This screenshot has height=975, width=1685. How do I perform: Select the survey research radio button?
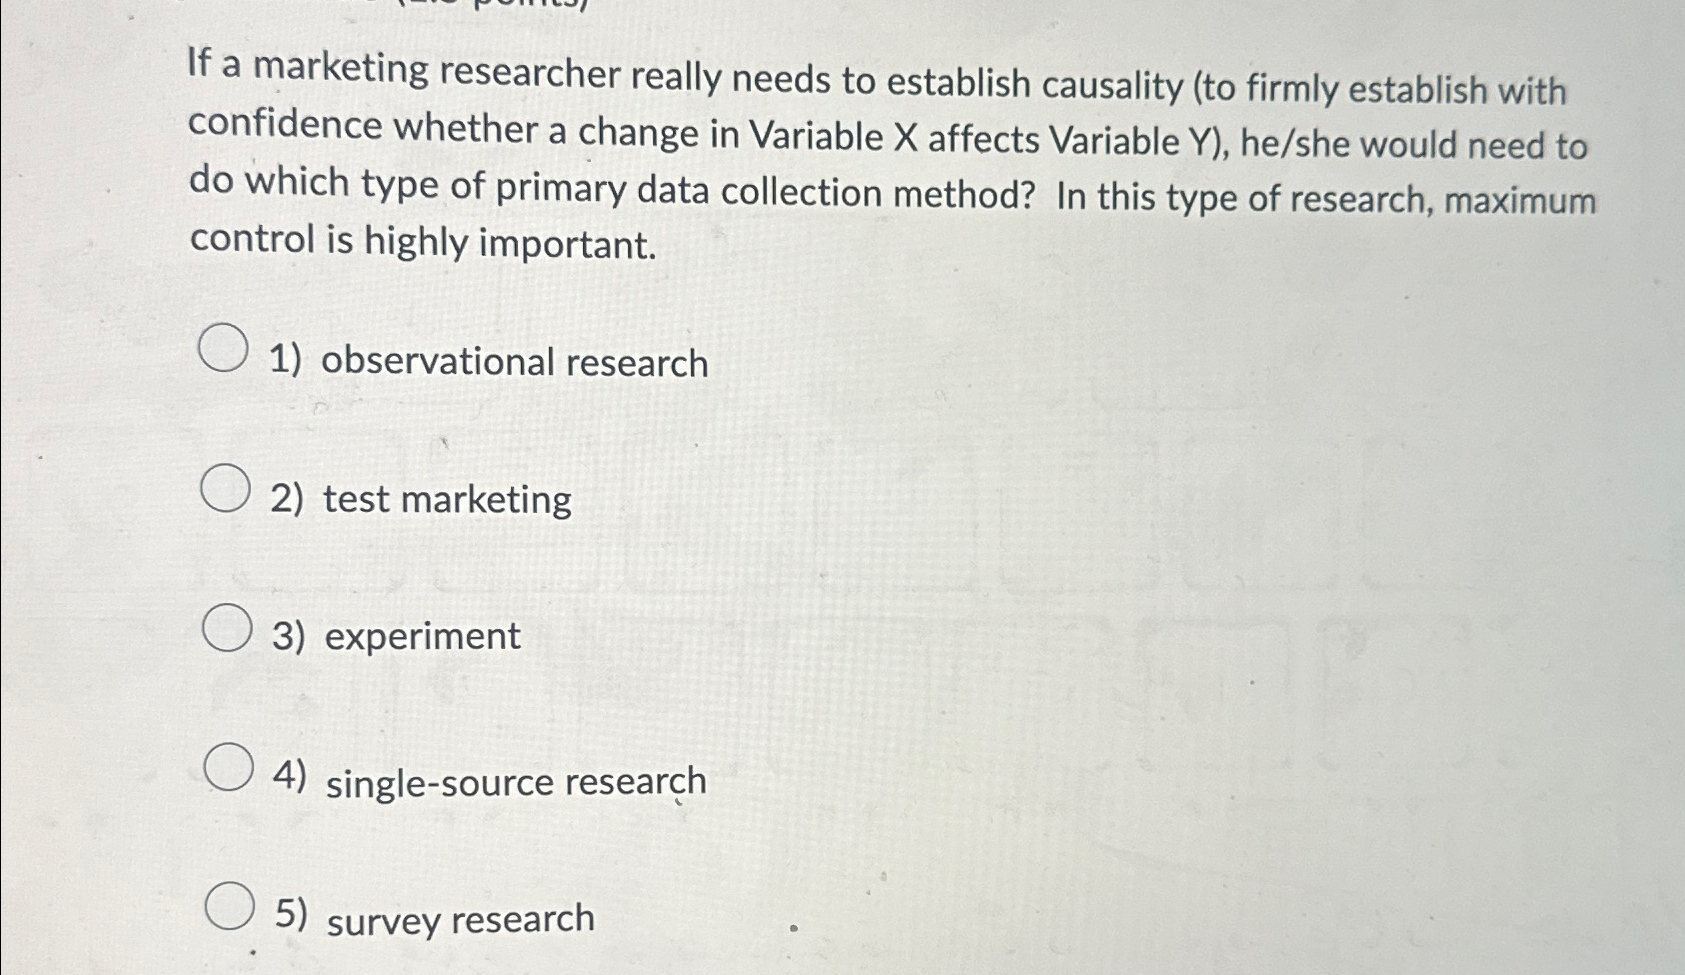(231, 907)
